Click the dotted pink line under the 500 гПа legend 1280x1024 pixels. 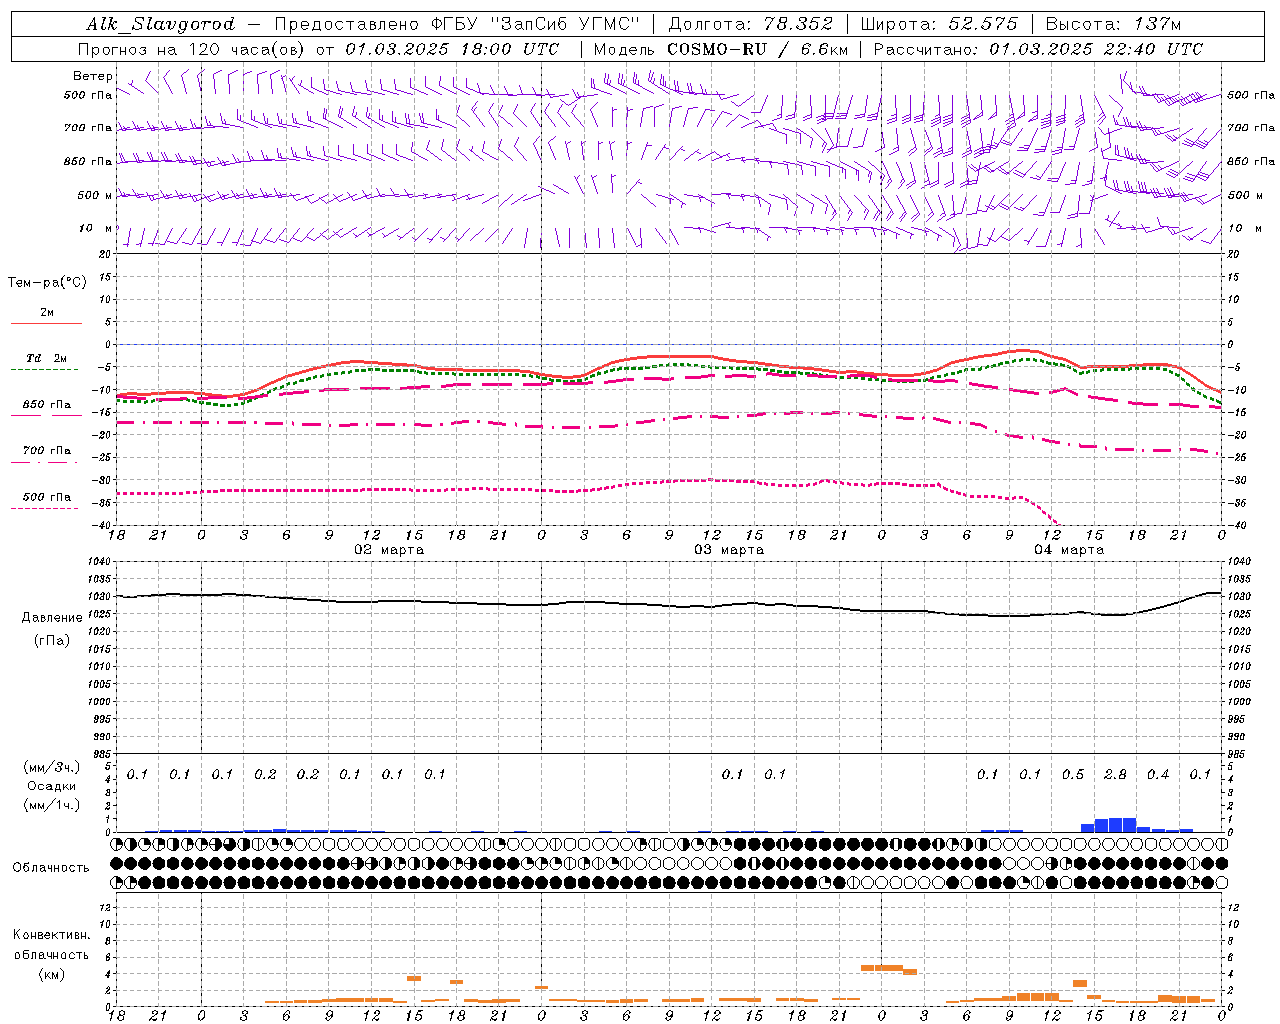tap(45, 509)
